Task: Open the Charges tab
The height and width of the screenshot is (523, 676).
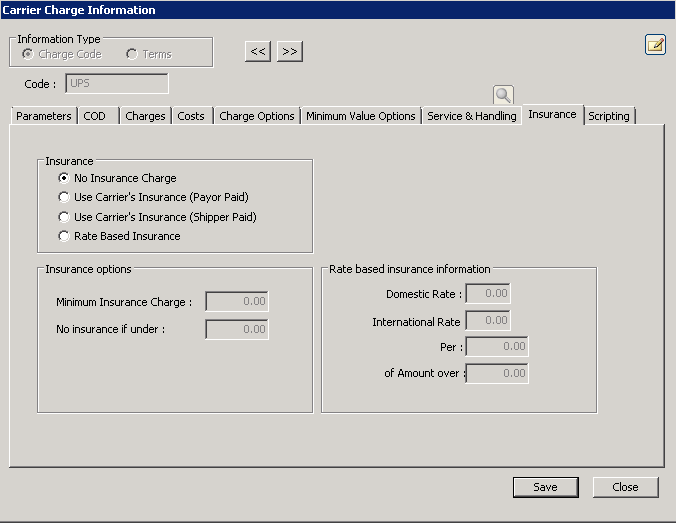Action: (x=145, y=116)
